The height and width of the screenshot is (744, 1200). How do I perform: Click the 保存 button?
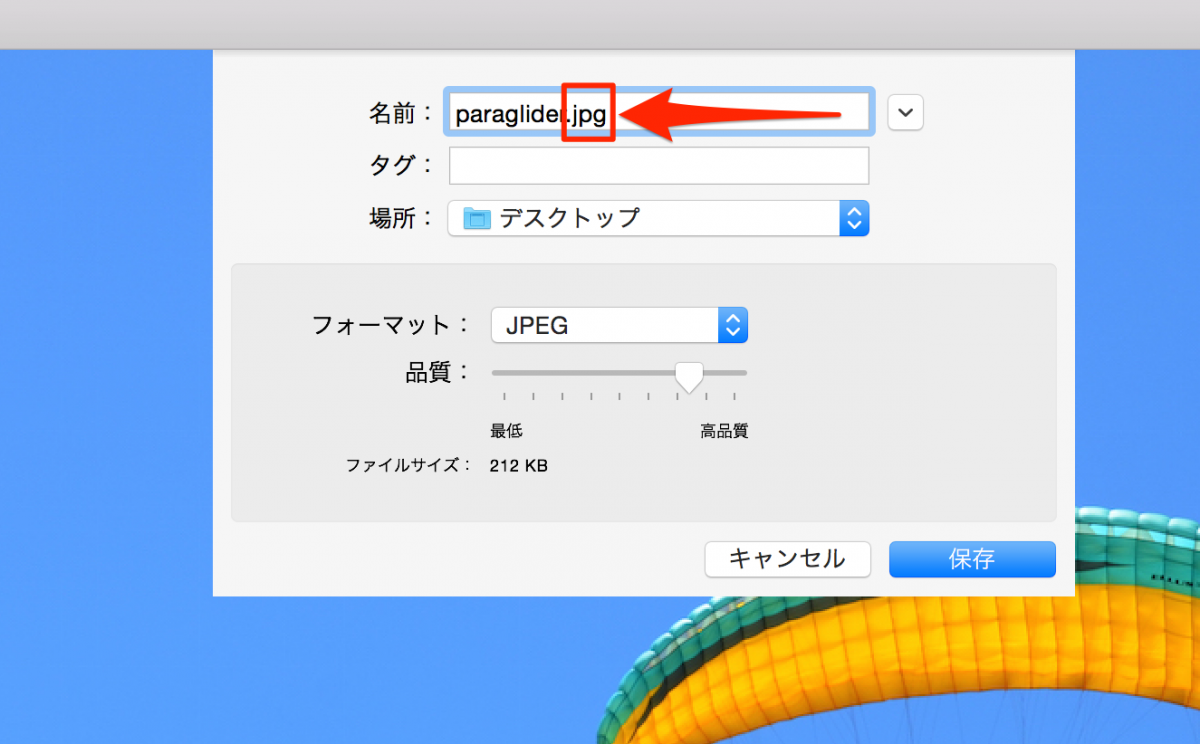pyautogui.click(x=971, y=559)
